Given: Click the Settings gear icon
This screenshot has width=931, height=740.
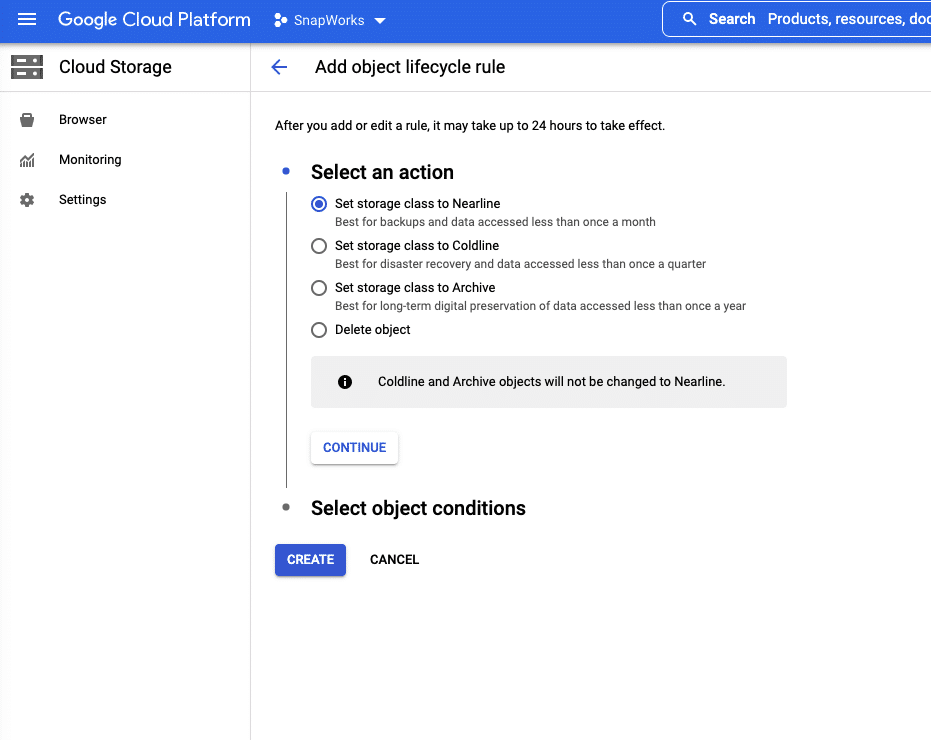Looking at the screenshot, I should (27, 200).
